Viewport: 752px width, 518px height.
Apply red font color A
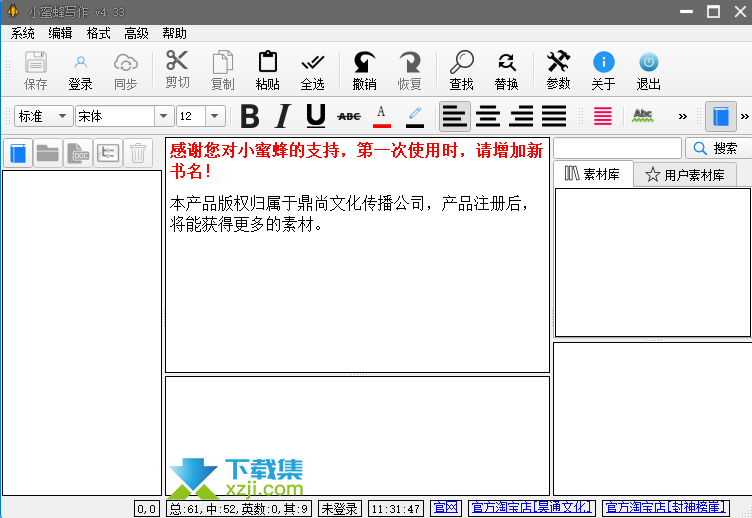pyautogui.click(x=382, y=116)
